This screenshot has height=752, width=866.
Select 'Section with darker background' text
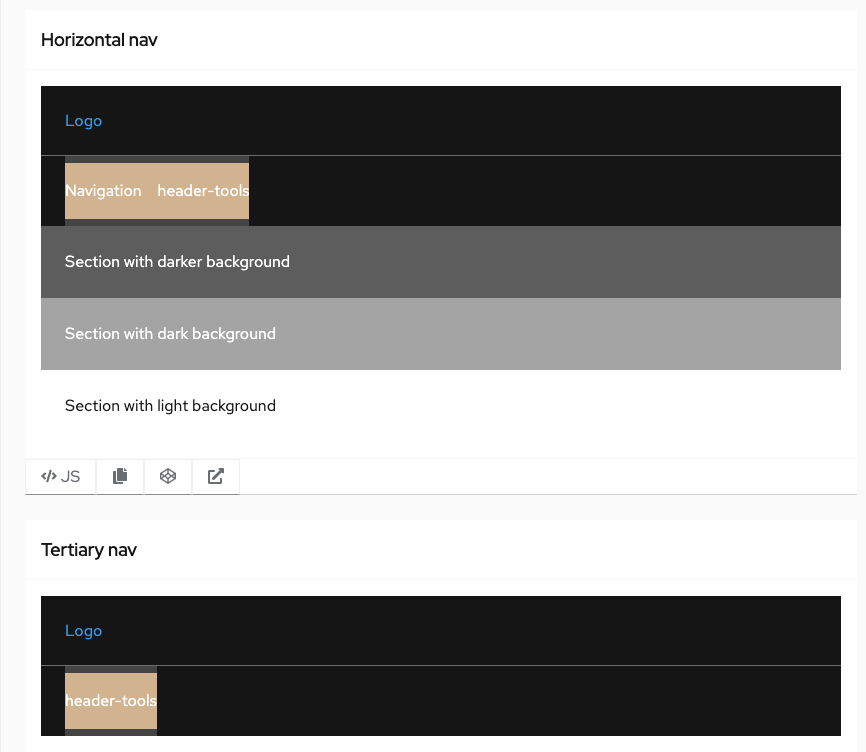177,262
